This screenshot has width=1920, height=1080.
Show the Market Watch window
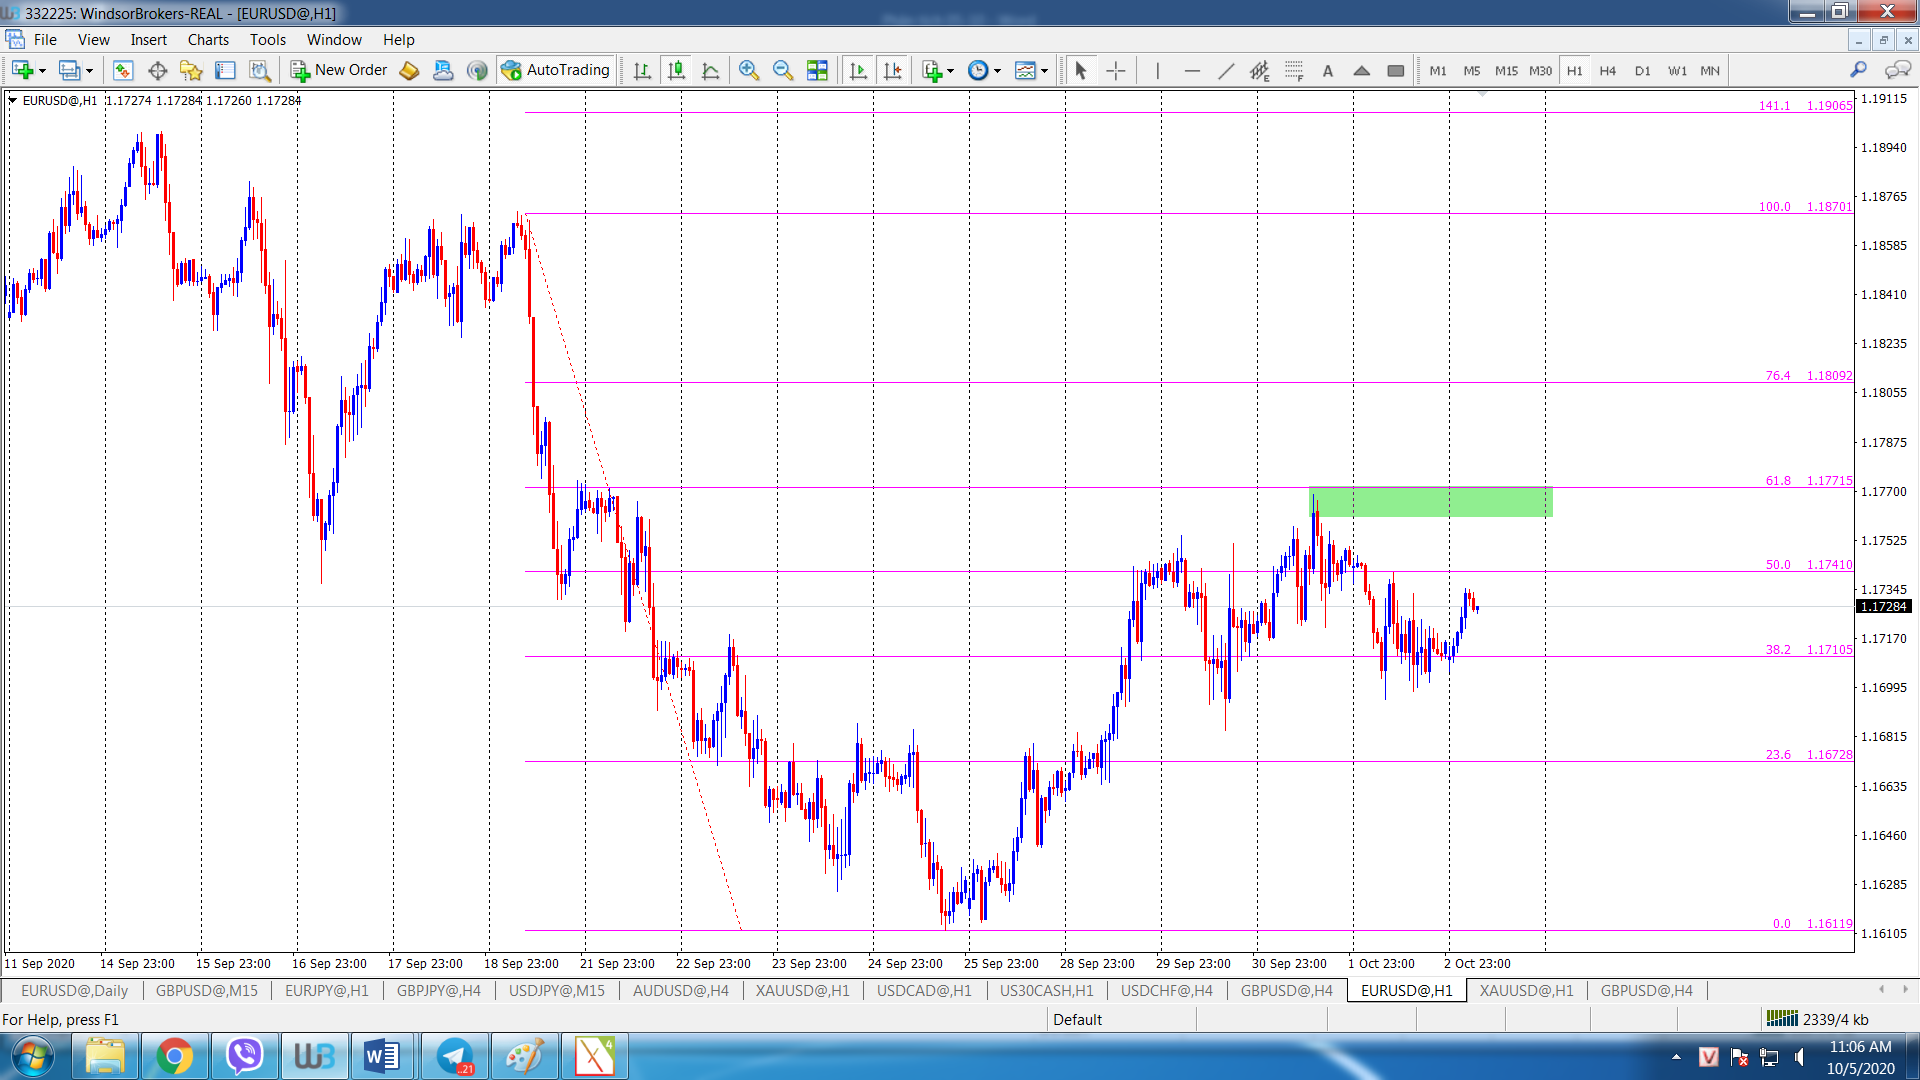(123, 70)
